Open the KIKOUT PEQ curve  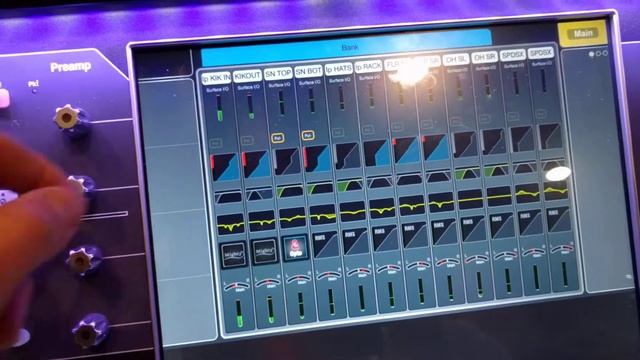[x=262, y=221]
